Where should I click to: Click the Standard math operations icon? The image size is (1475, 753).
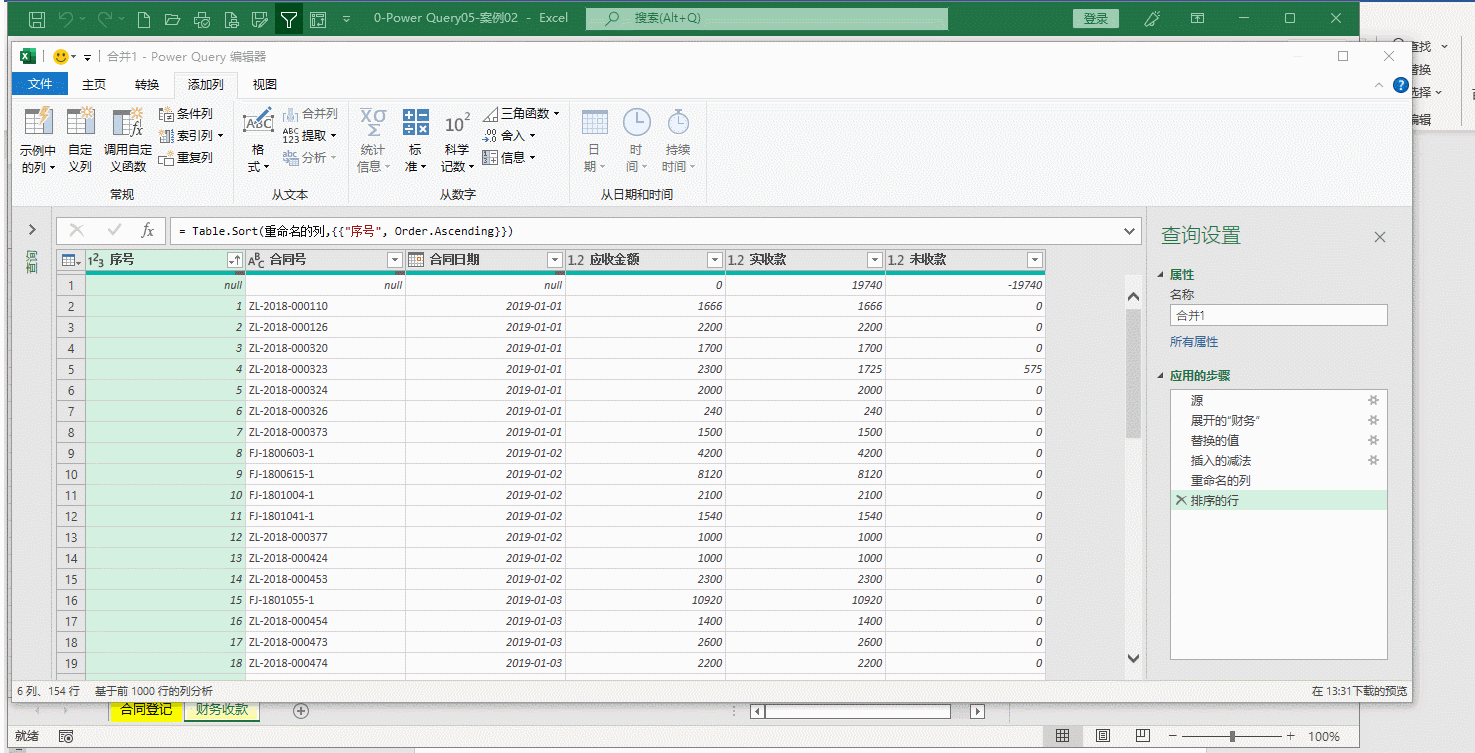[x=415, y=123]
